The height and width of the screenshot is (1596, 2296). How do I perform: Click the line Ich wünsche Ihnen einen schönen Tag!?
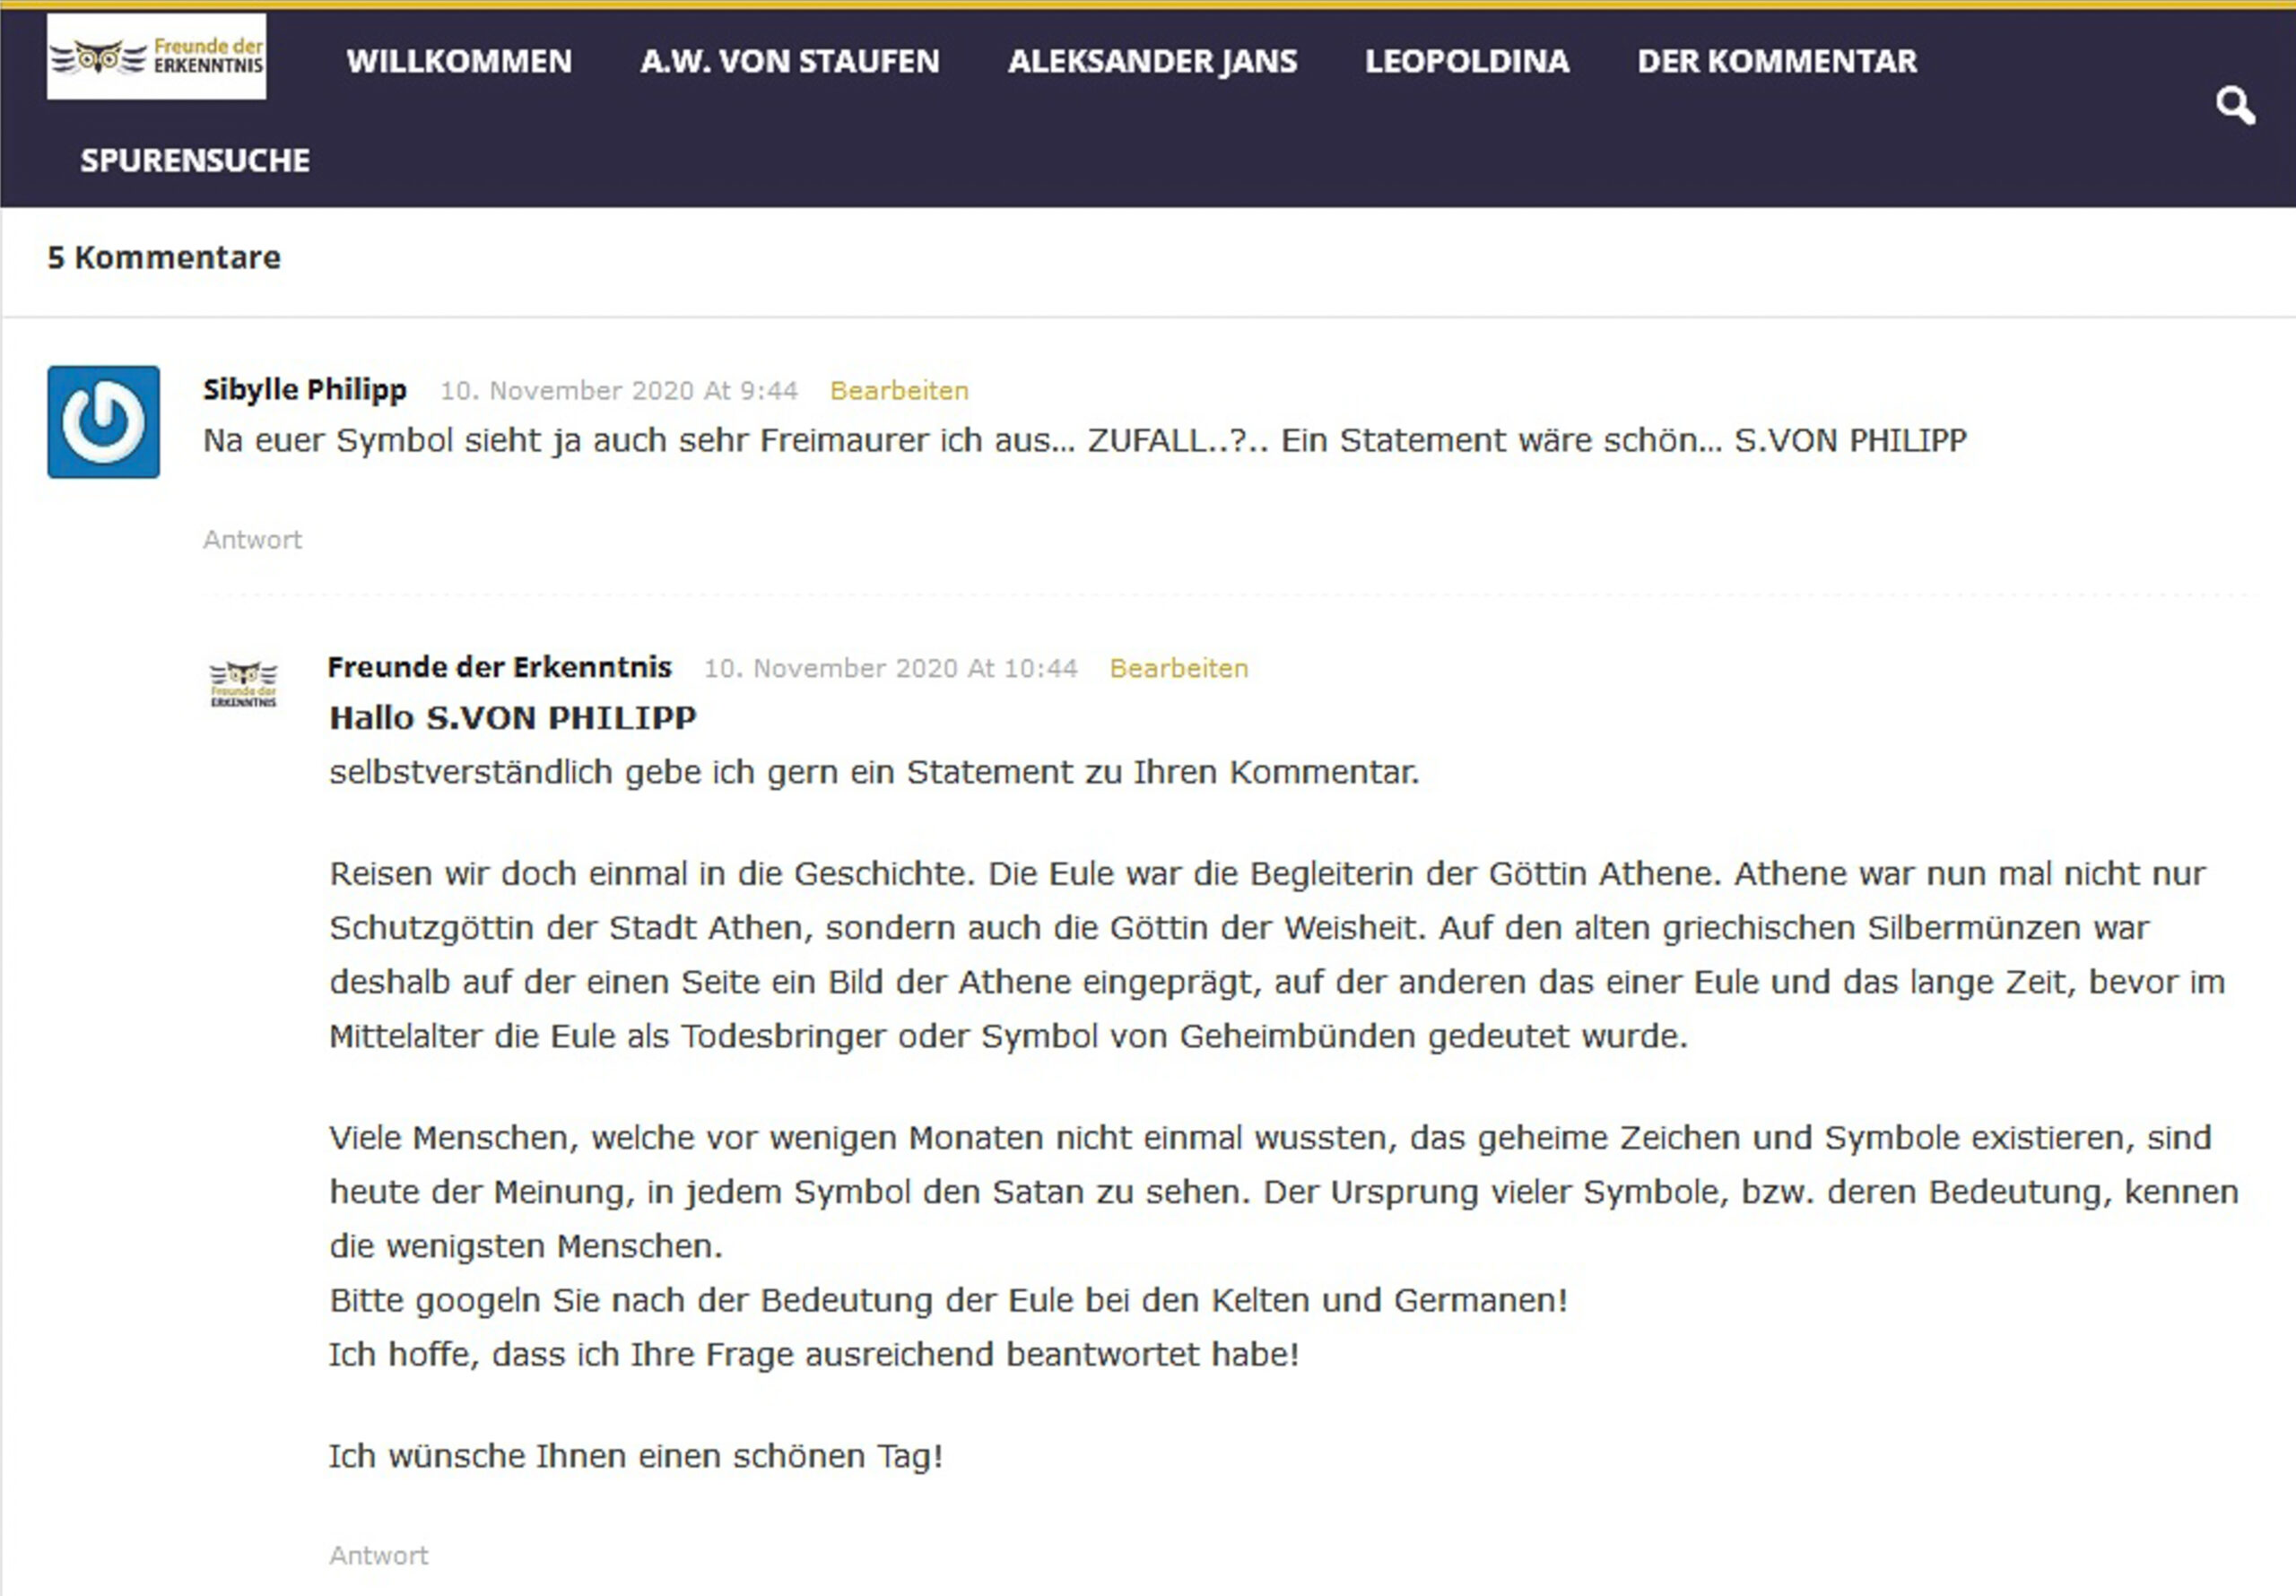(636, 1456)
